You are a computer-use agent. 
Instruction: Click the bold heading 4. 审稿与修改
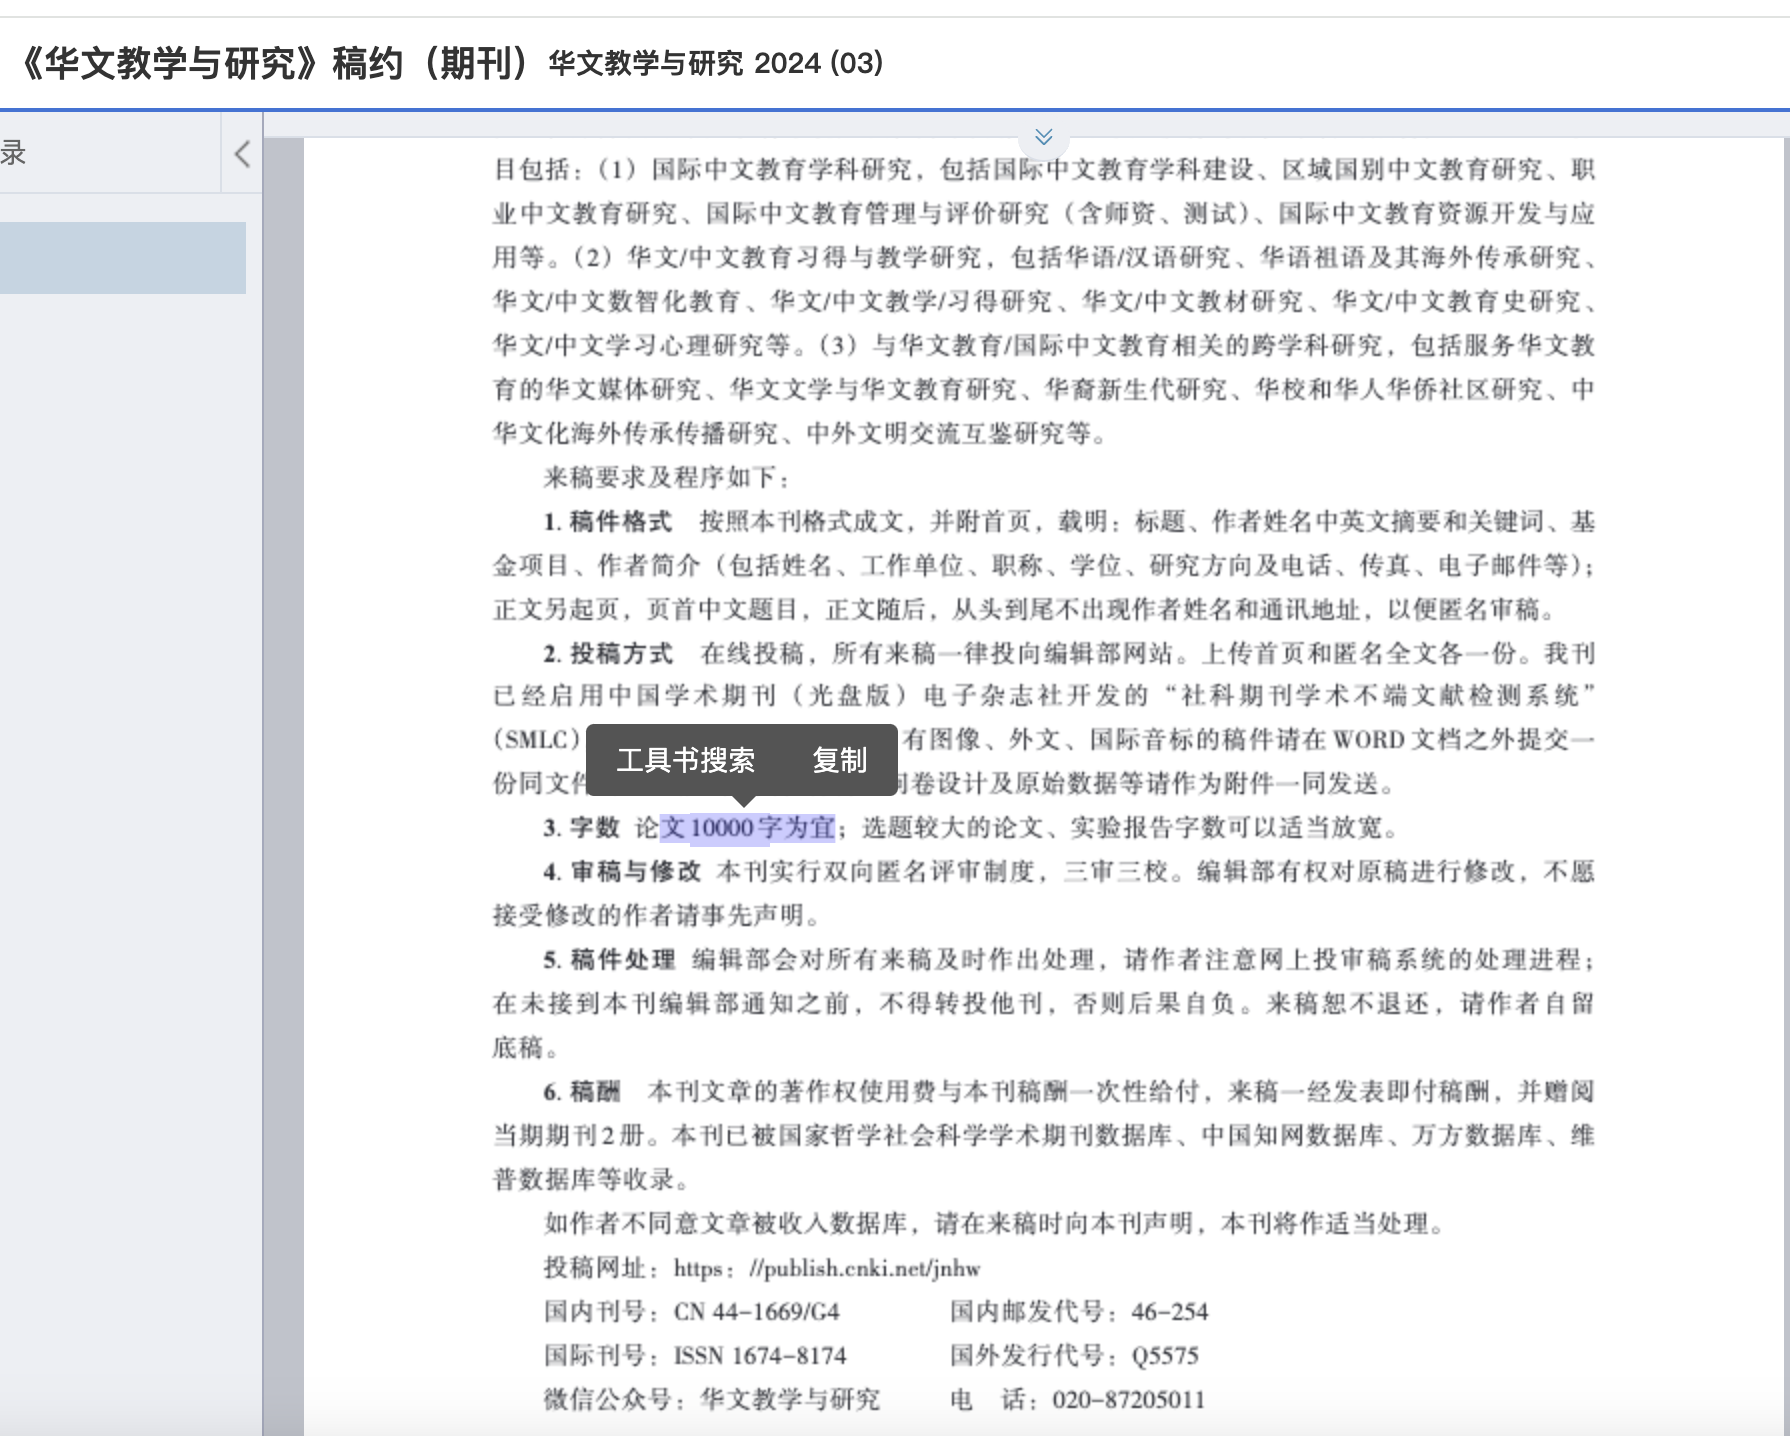coord(621,872)
